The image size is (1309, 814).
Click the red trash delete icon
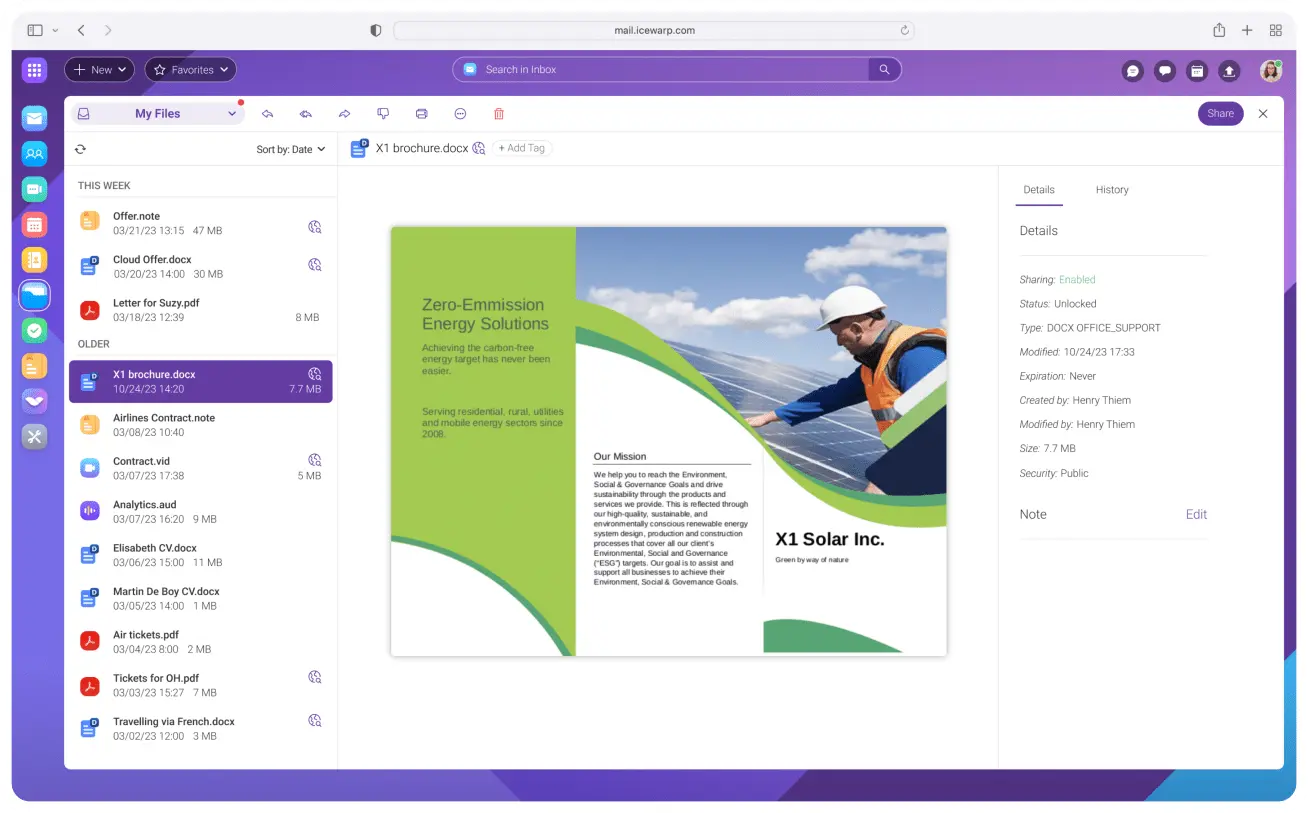click(x=499, y=114)
